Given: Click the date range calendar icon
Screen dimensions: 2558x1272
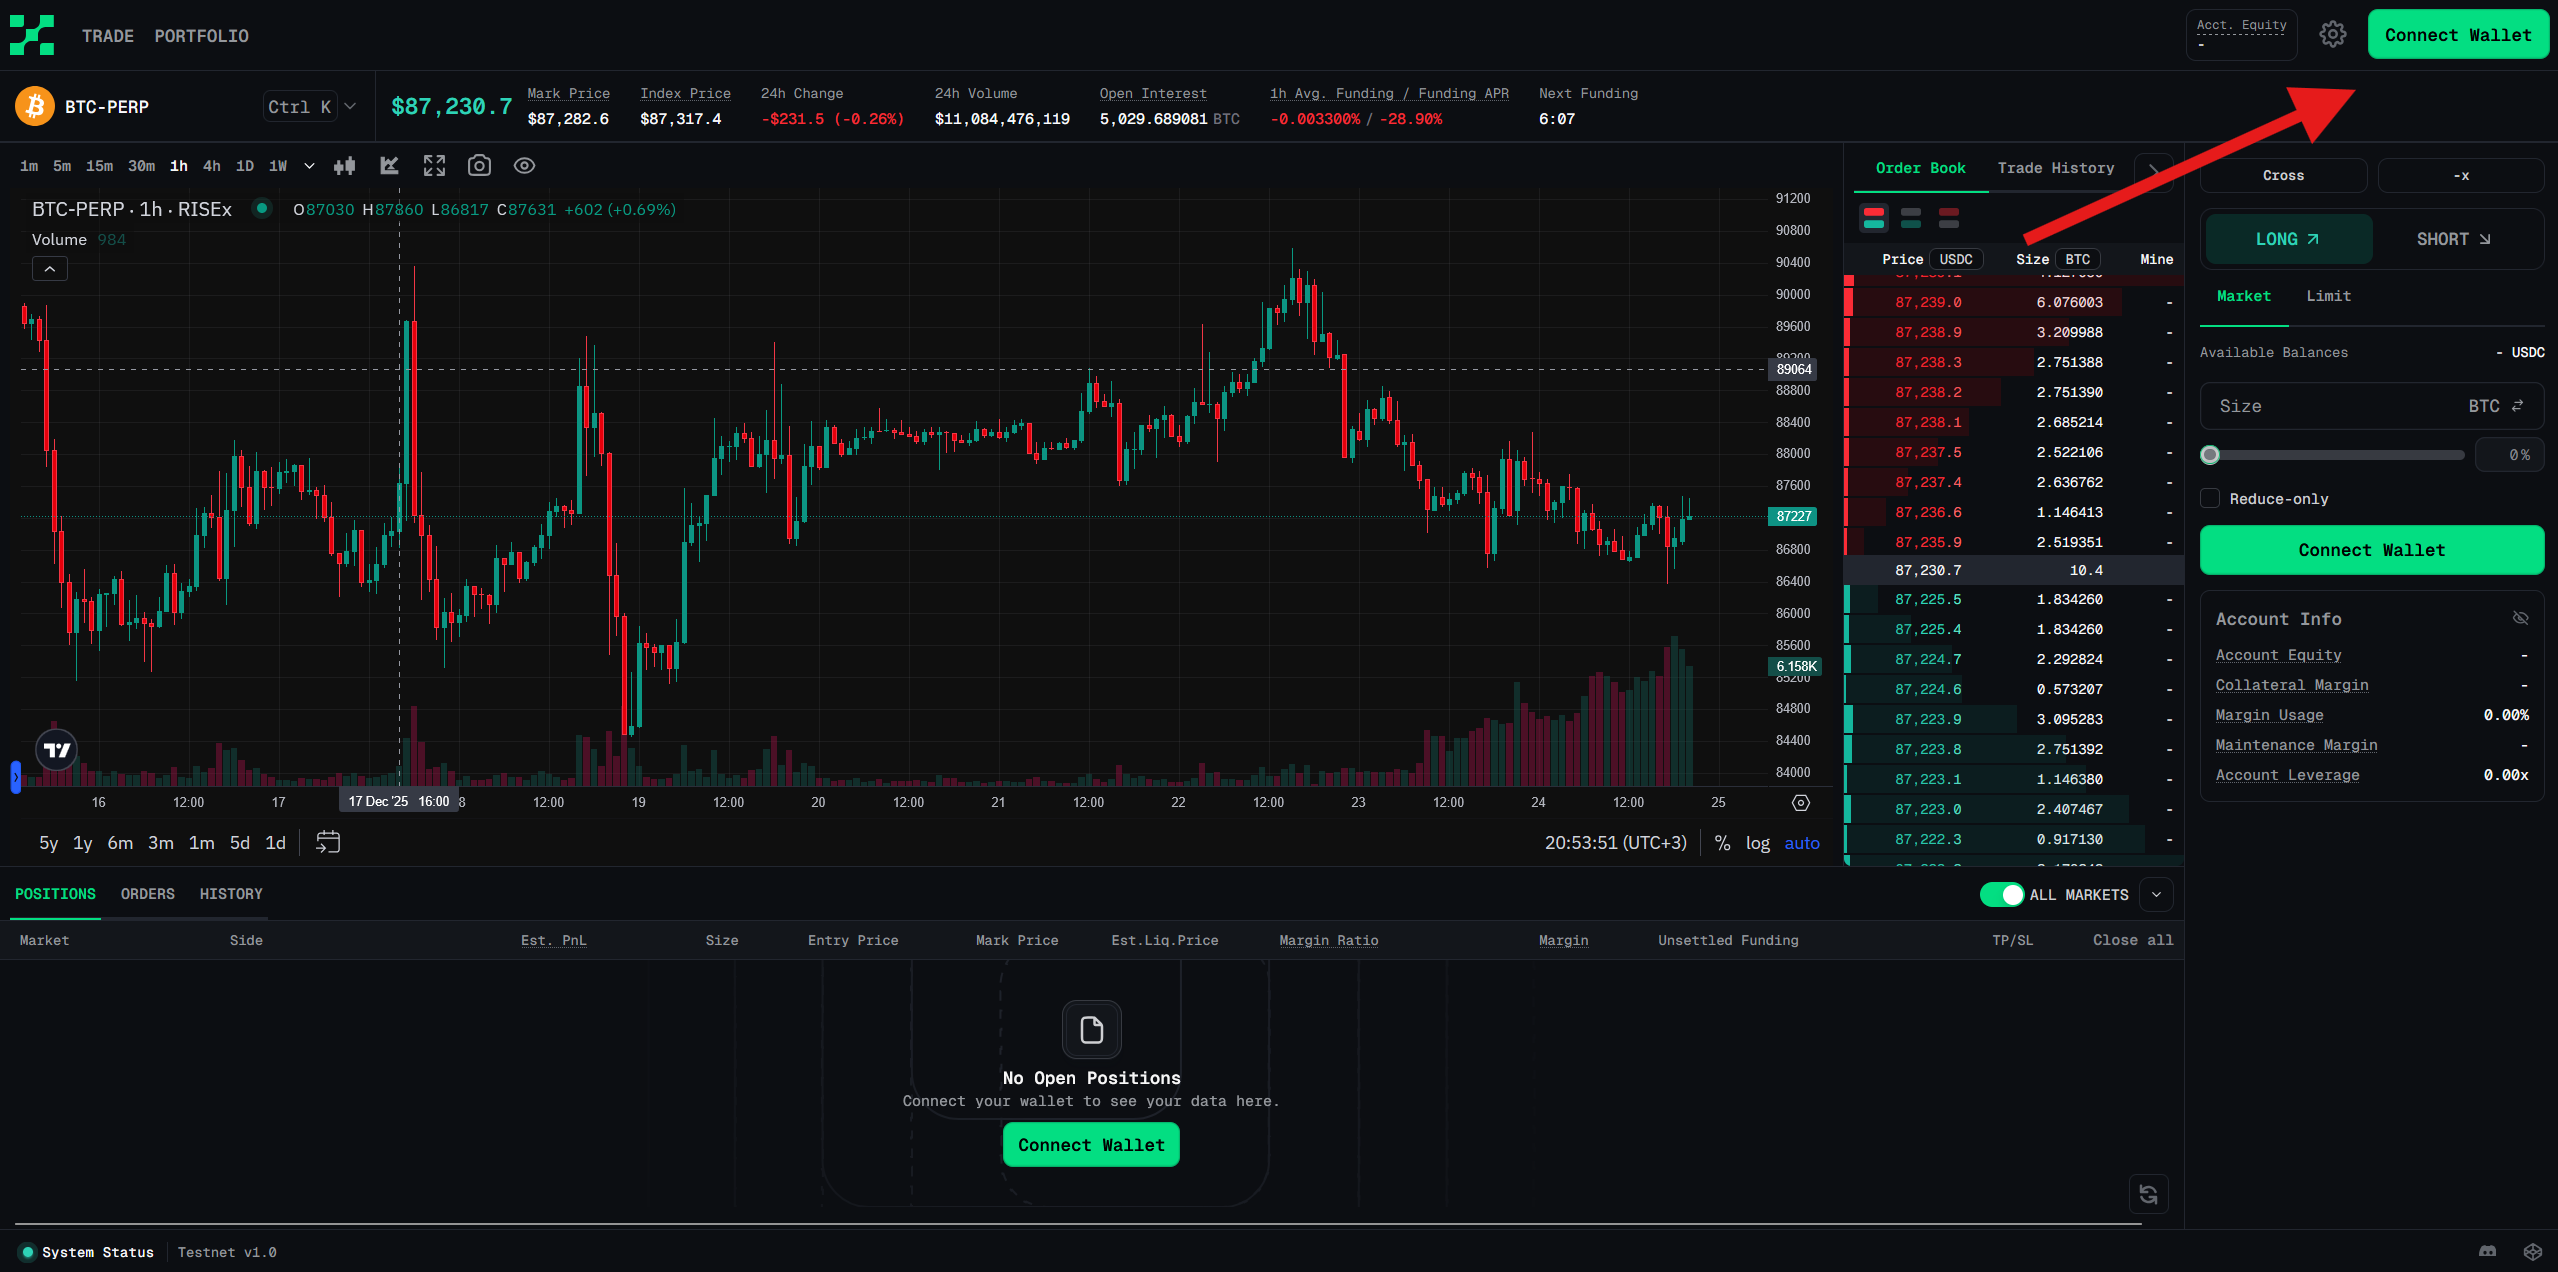Looking at the screenshot, I should point(328,842).
